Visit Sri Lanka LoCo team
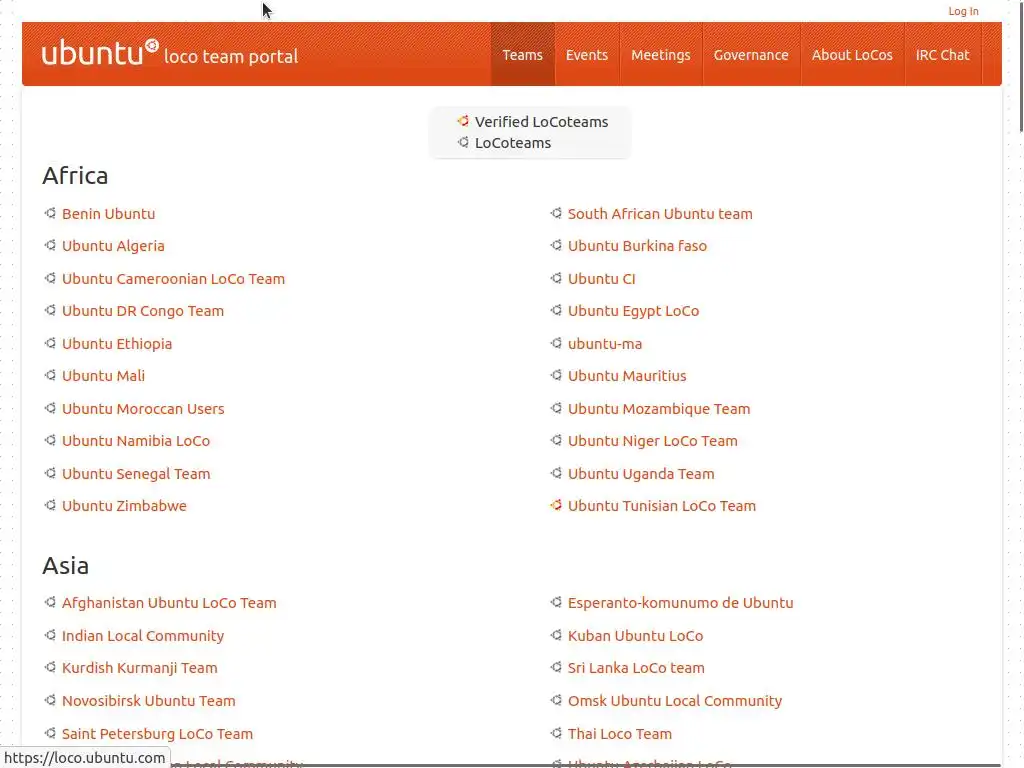 (636, 667)
